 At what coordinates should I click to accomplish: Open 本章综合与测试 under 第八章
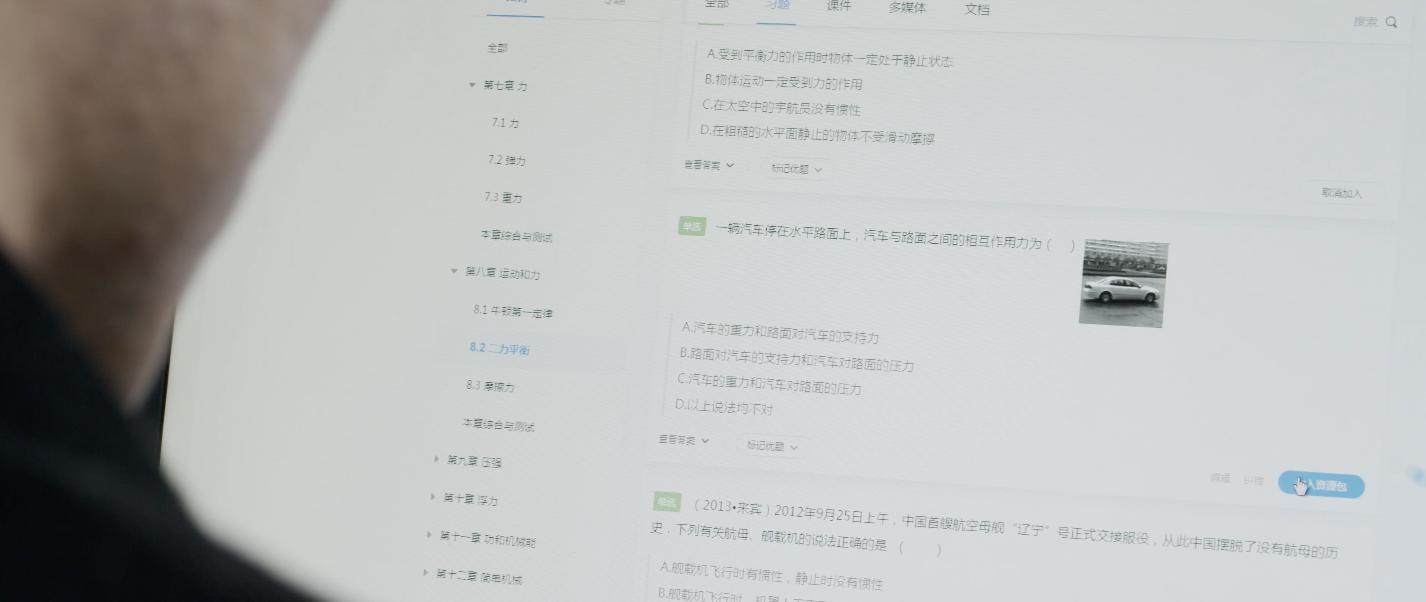click(x=498, y=425)
